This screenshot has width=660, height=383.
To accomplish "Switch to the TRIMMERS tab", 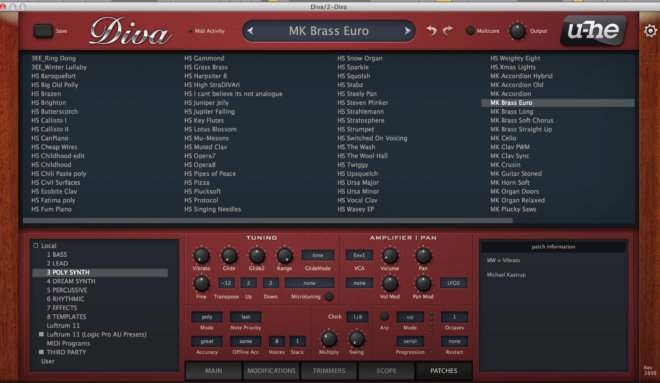I will (329, 371).
